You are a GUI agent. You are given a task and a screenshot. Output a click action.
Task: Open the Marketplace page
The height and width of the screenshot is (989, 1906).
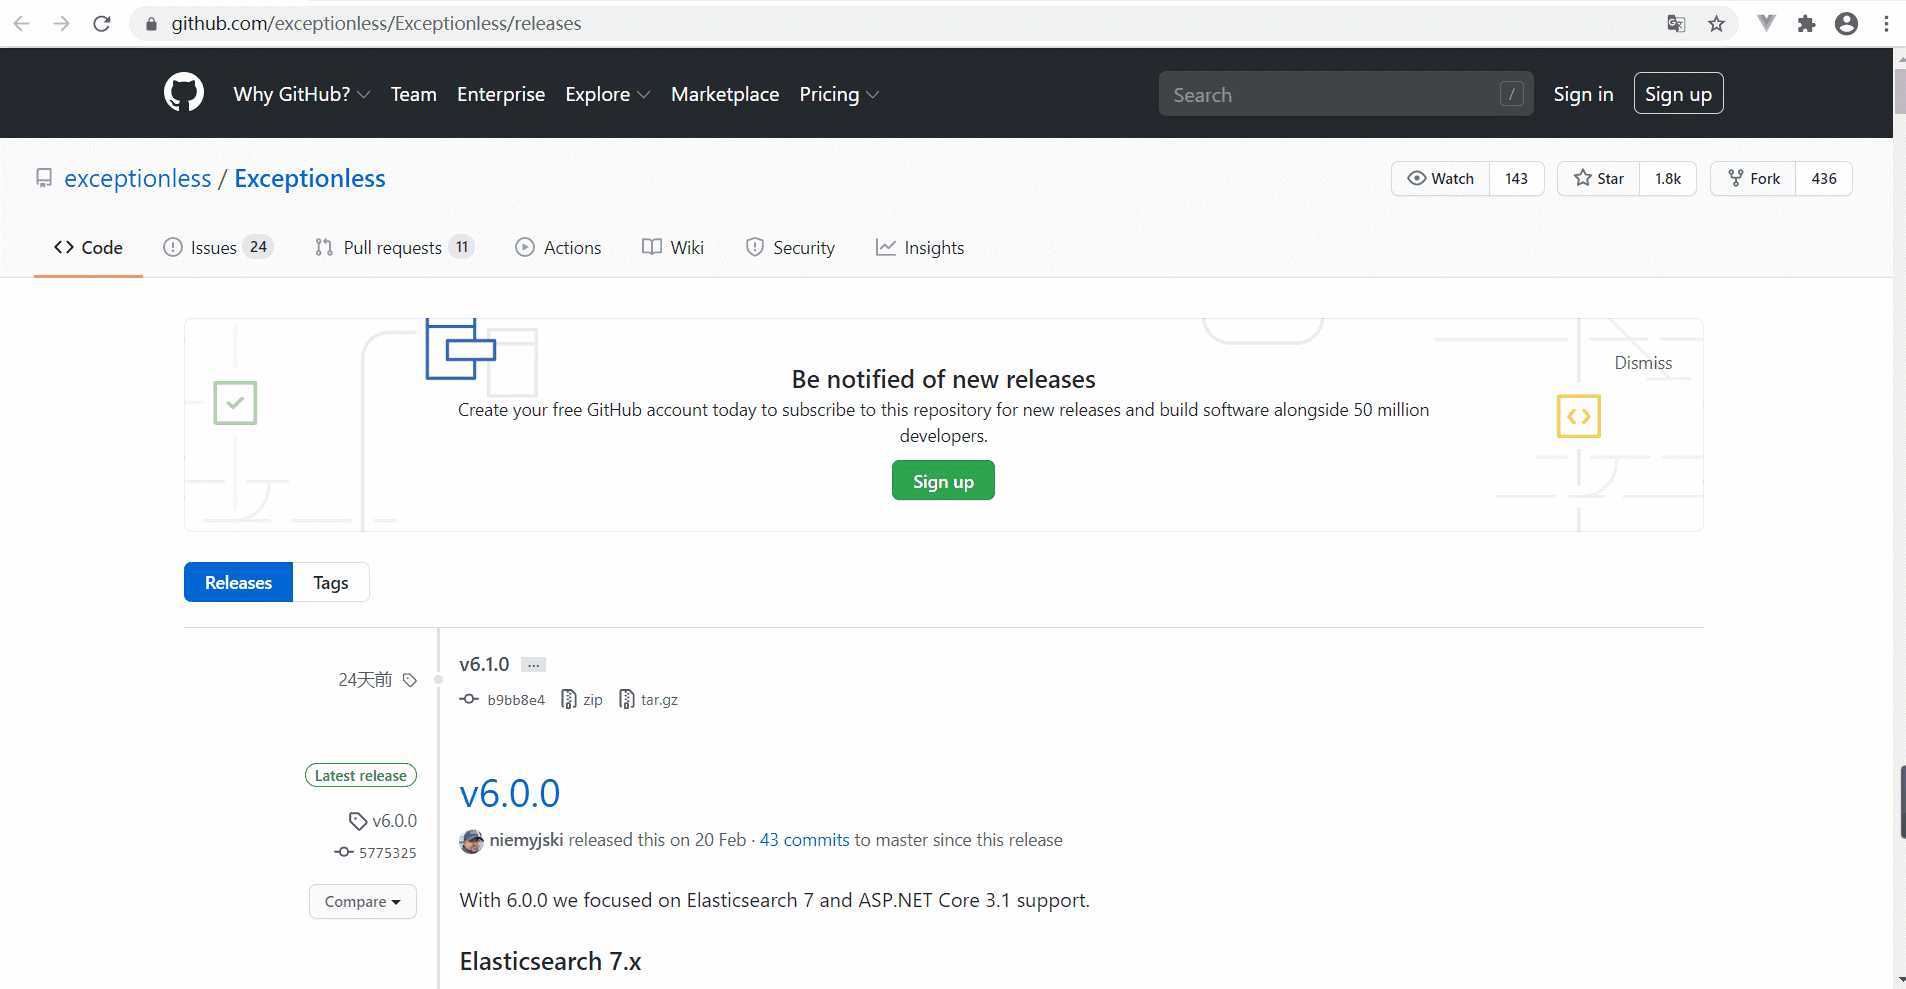pyautogui.click(x=725, y=94)
